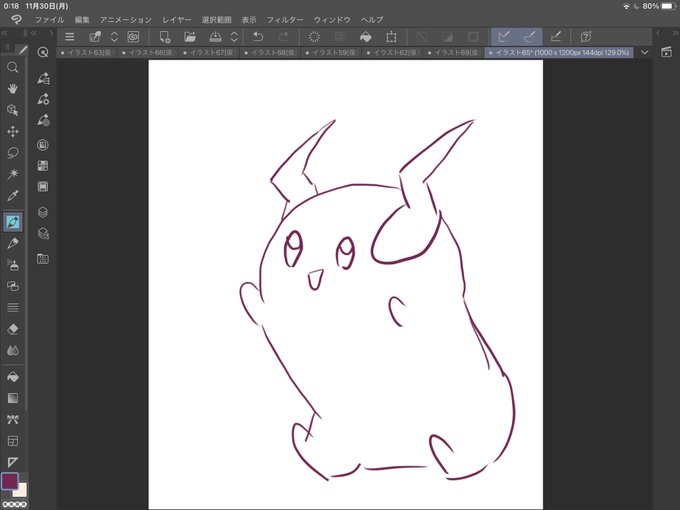Open the Clip Studio launcher icon
Viewport: 680px width, 510px height.
pos(133,37)
